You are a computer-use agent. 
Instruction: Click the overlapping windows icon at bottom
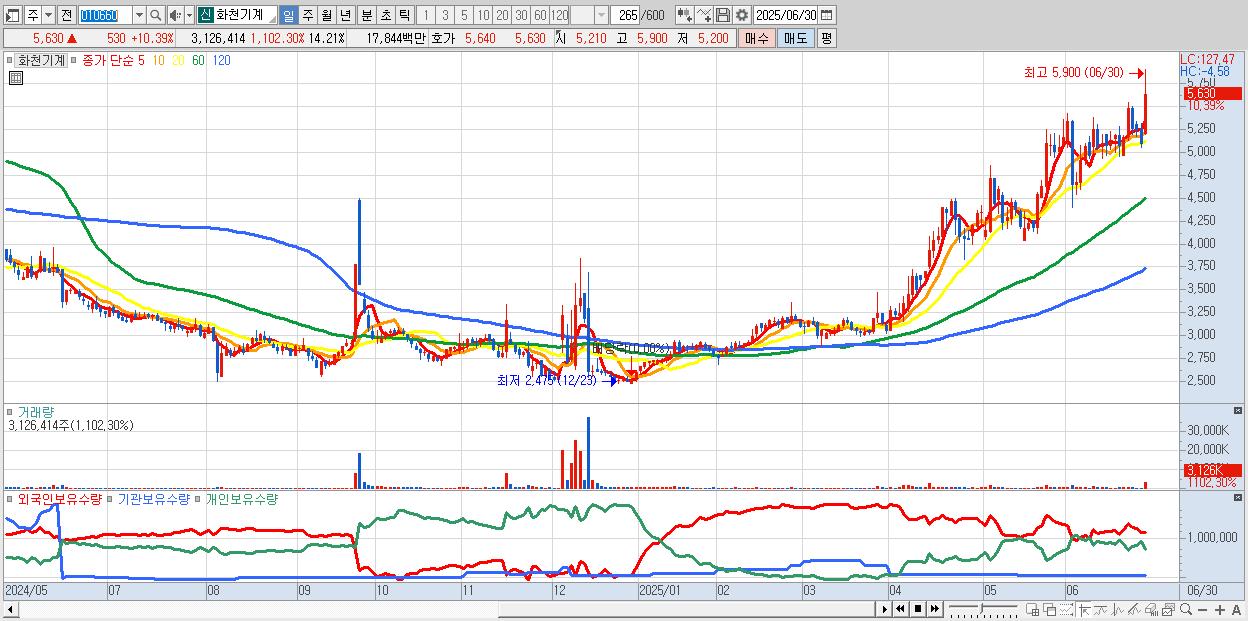pos(1050,609)
